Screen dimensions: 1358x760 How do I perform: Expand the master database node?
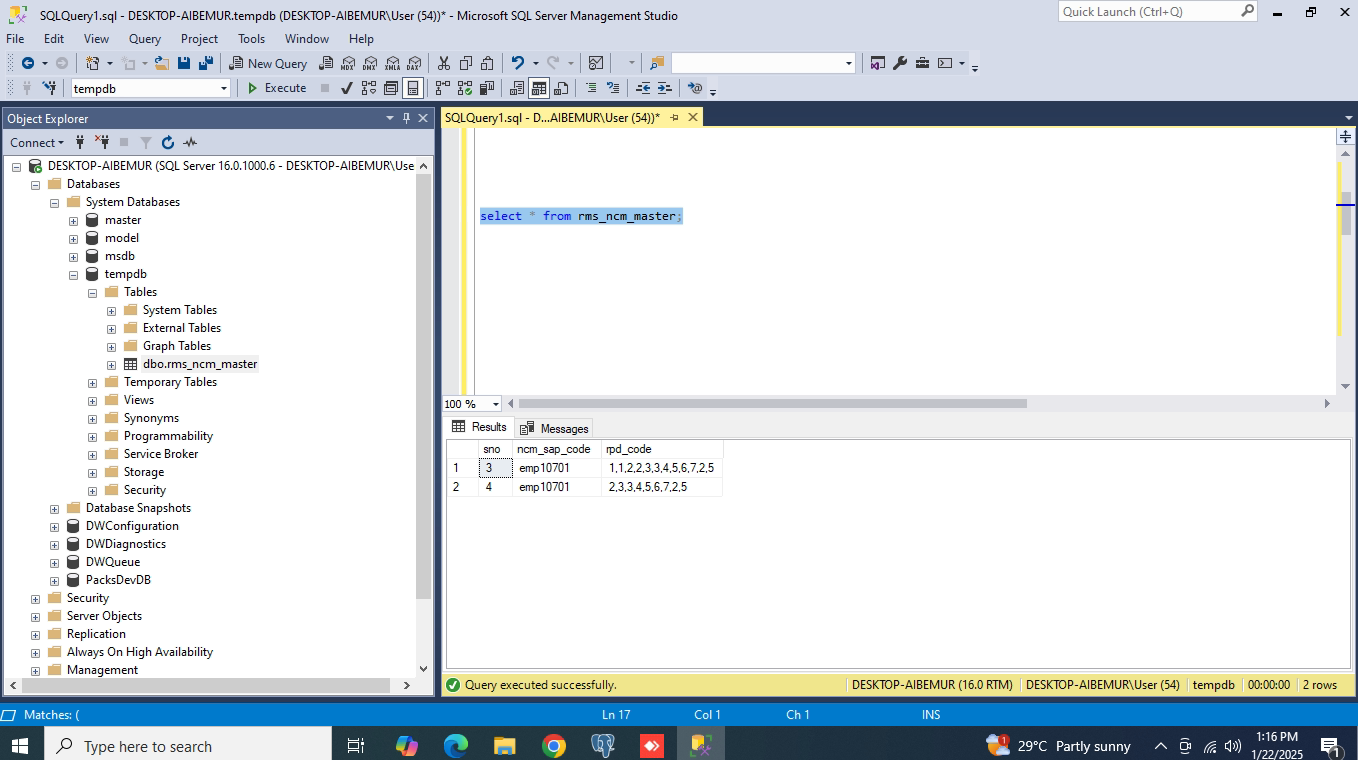[74, 220]
